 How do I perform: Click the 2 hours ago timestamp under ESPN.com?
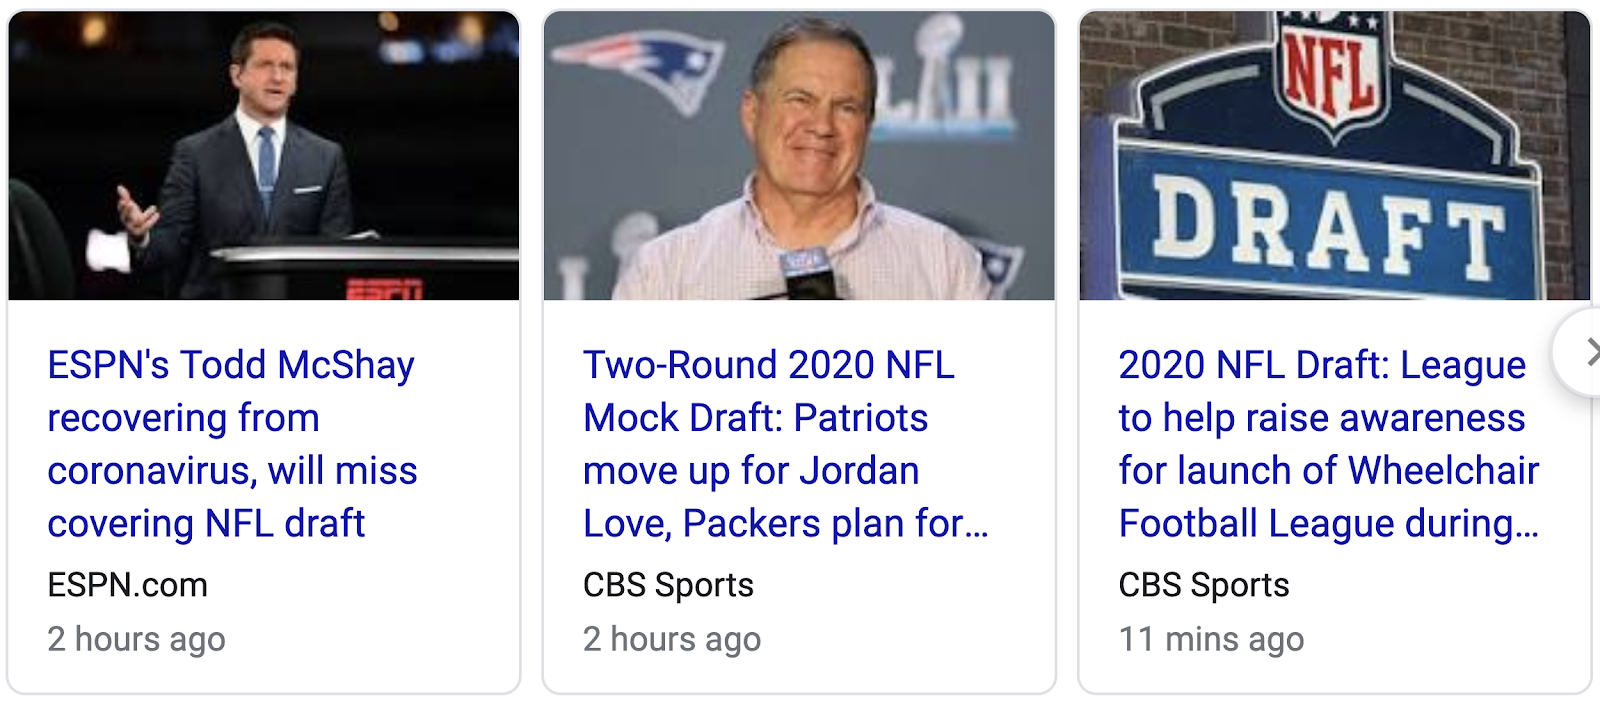pyautogui.click(x=136, y=639)
